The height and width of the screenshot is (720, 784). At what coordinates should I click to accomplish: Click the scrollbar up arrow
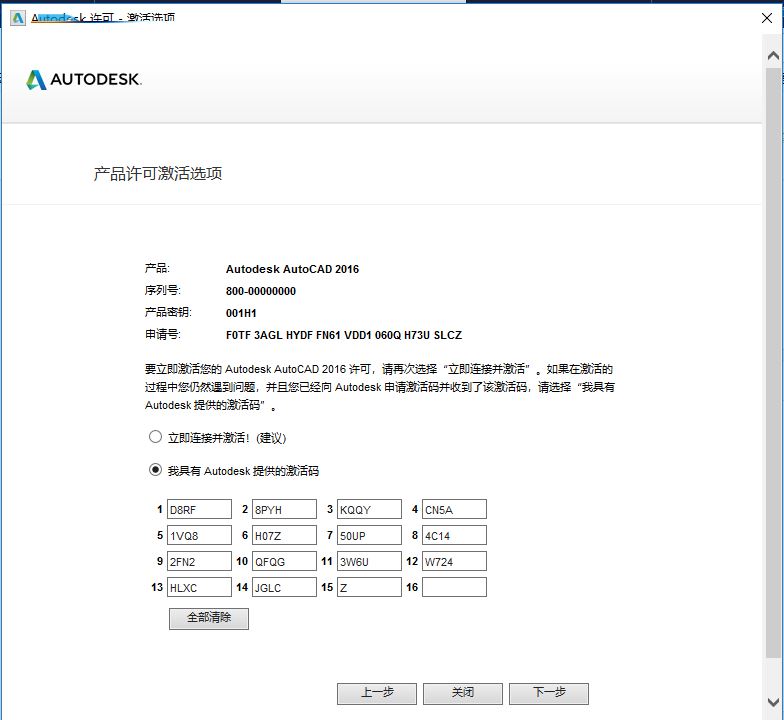point(774,55)
